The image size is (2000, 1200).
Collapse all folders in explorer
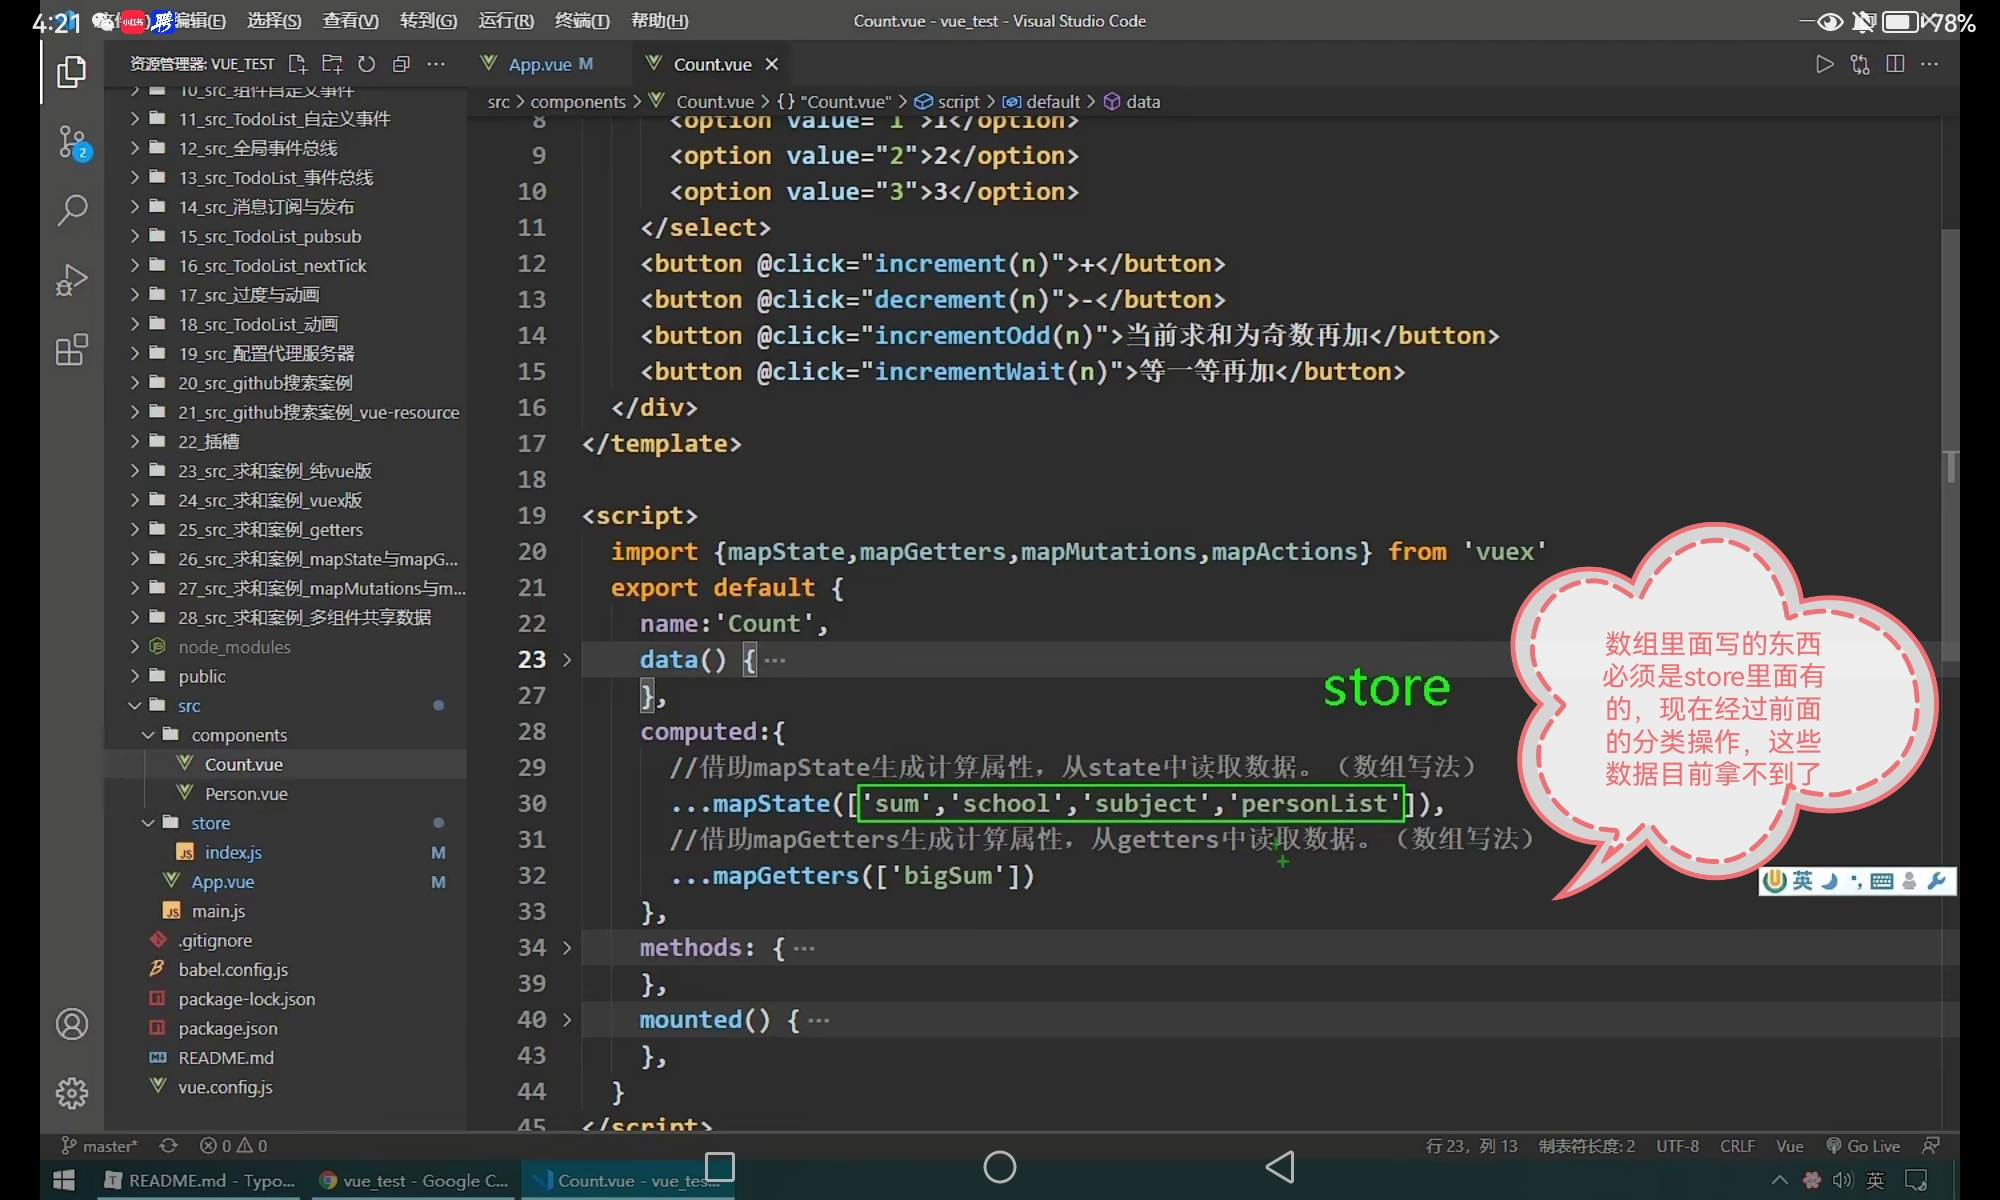pos(401,64)
